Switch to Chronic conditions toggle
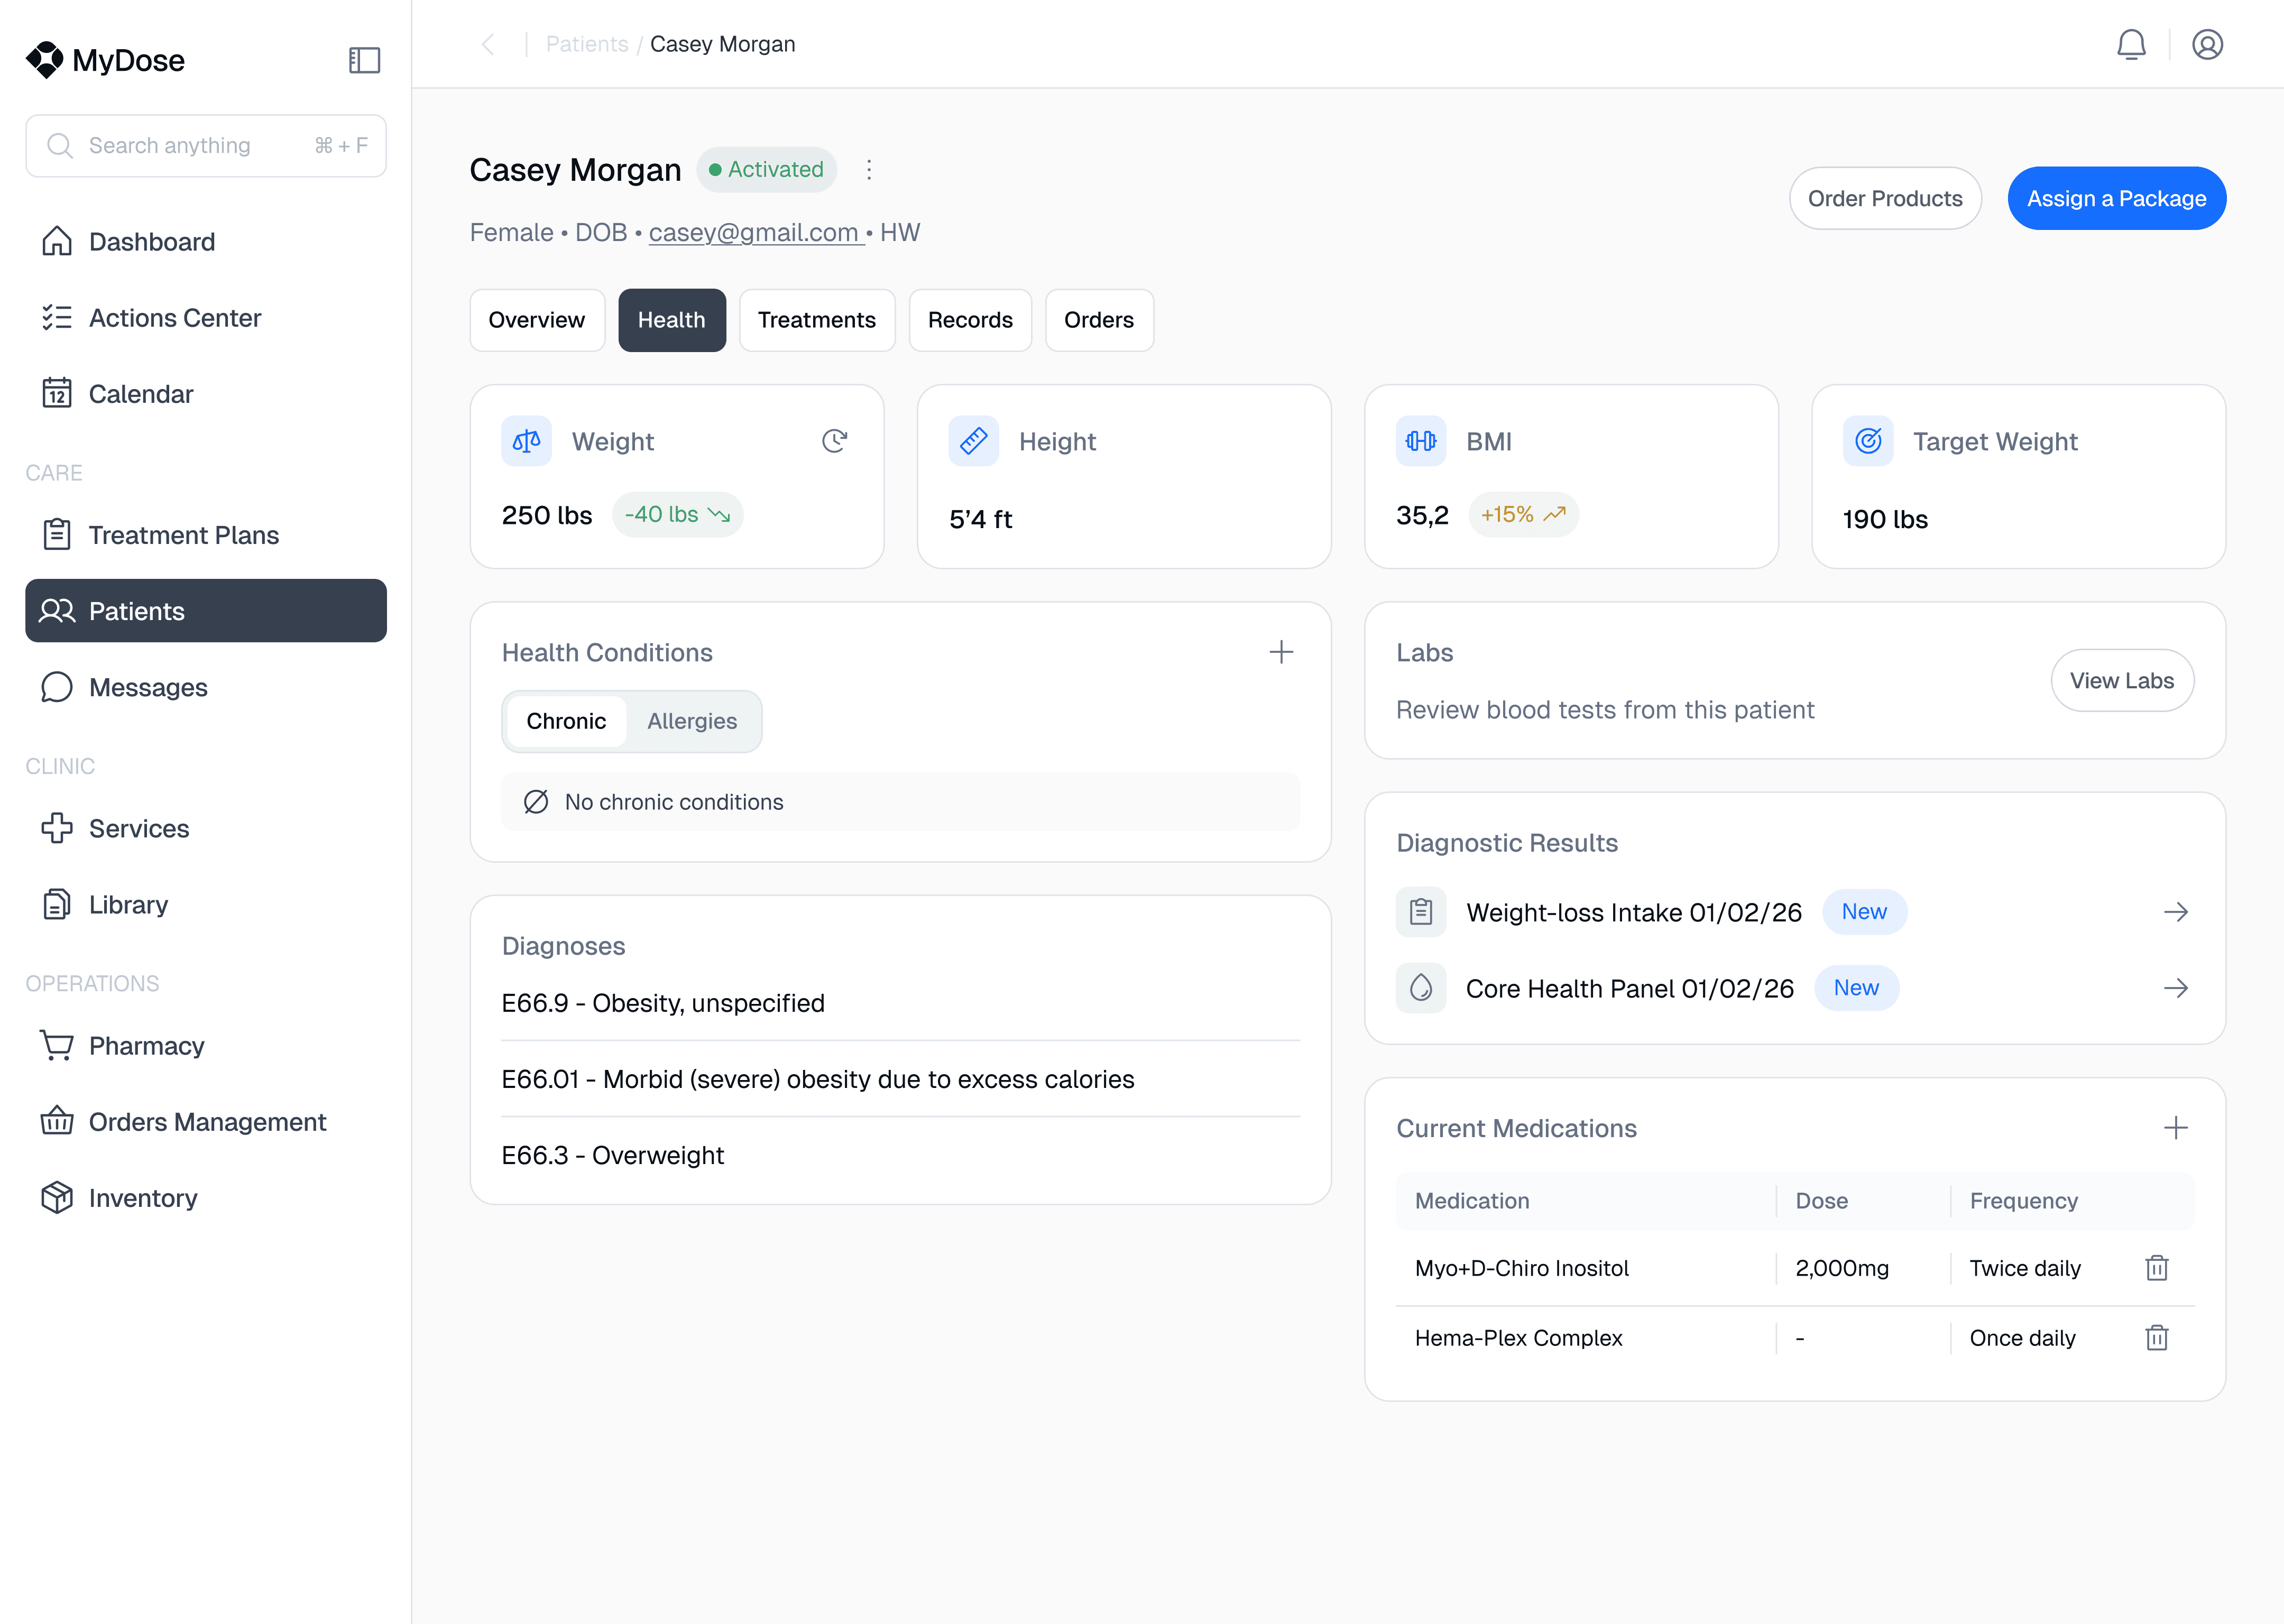Image resolution: width=2284 pixels, height=1624 pixels. pyautogui.click(x=566, y=721)
